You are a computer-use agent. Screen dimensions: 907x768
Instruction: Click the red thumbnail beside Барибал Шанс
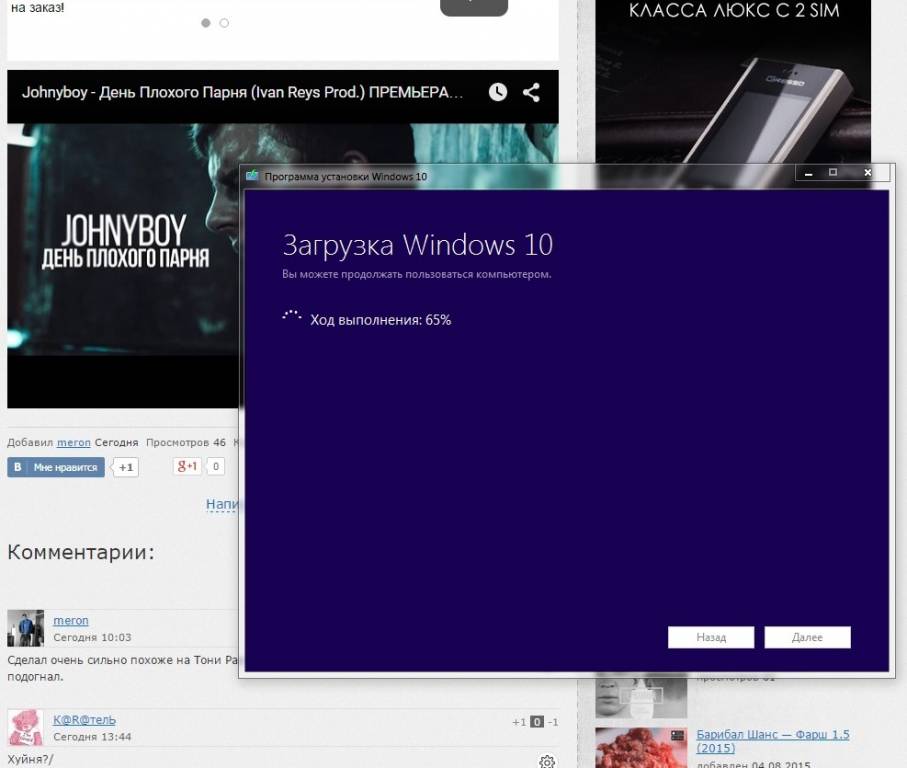point(641,748)
